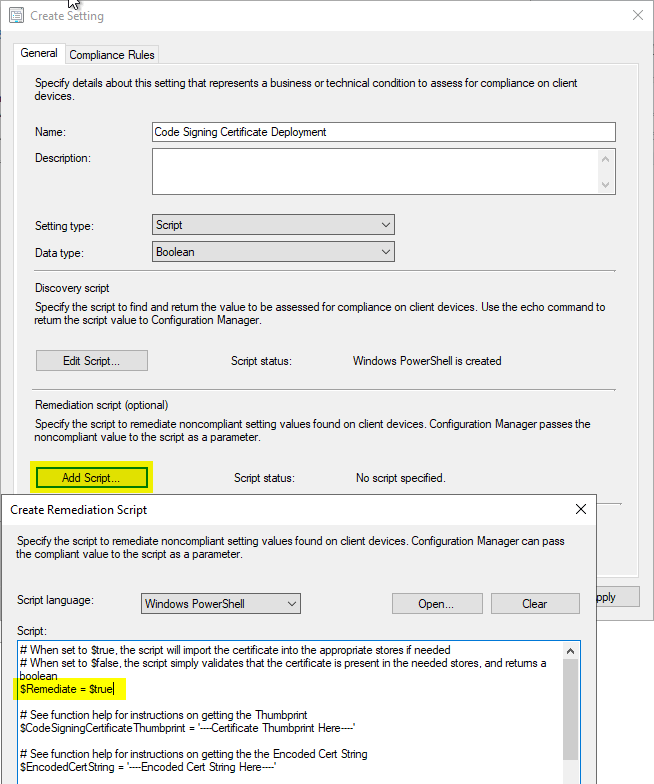Open the Compliance Rules tab
This screenshot has width=654, height=784.
(x=112, y=55)
